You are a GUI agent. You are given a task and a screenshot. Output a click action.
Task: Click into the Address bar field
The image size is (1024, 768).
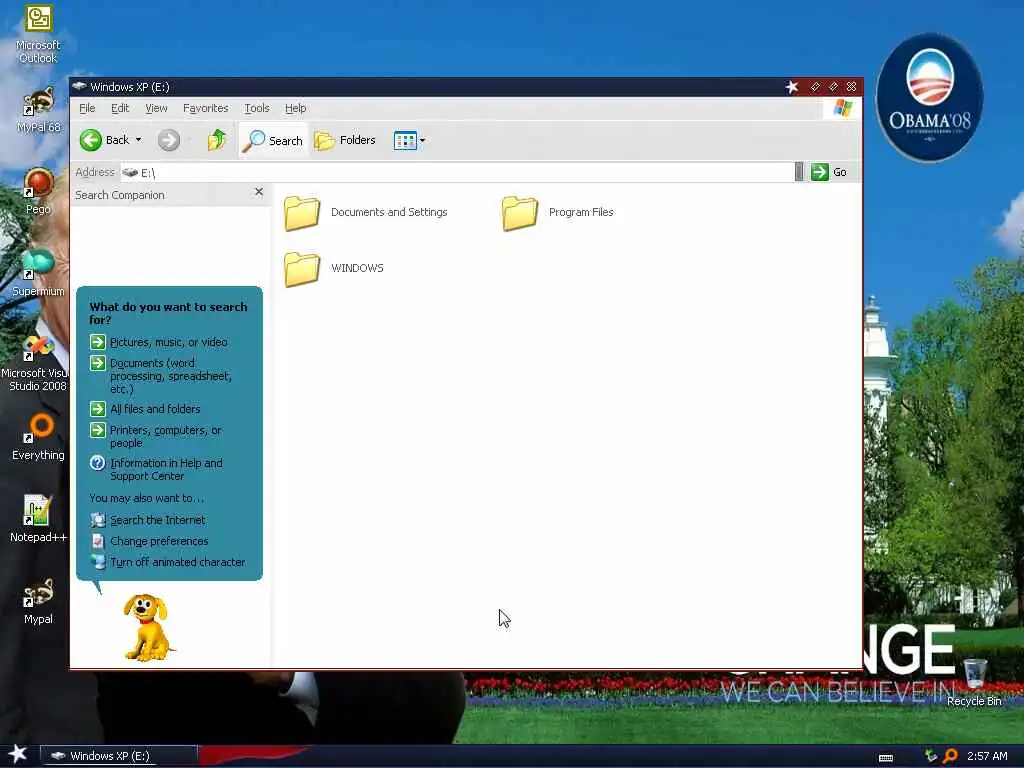click(x=457, y=172)
